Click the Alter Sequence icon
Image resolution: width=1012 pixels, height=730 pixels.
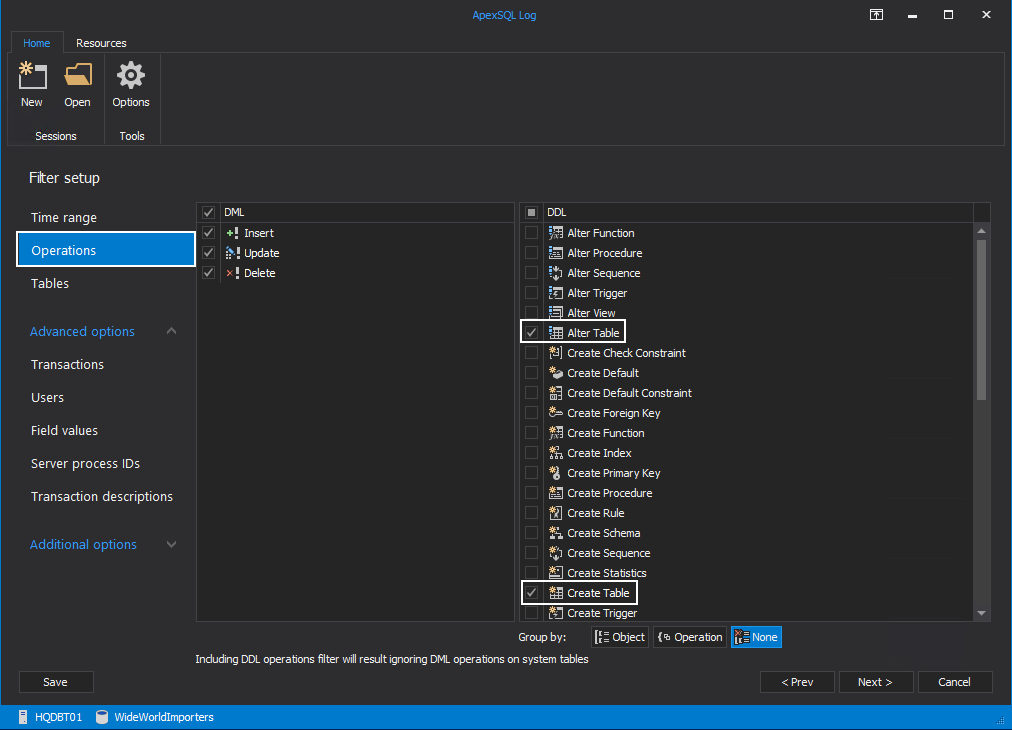tap(556, 273)
